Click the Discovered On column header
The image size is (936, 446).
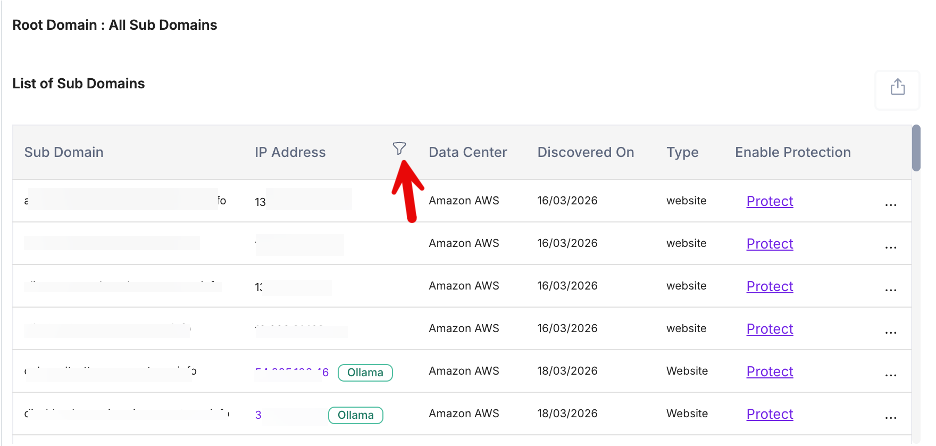point(585,153)
